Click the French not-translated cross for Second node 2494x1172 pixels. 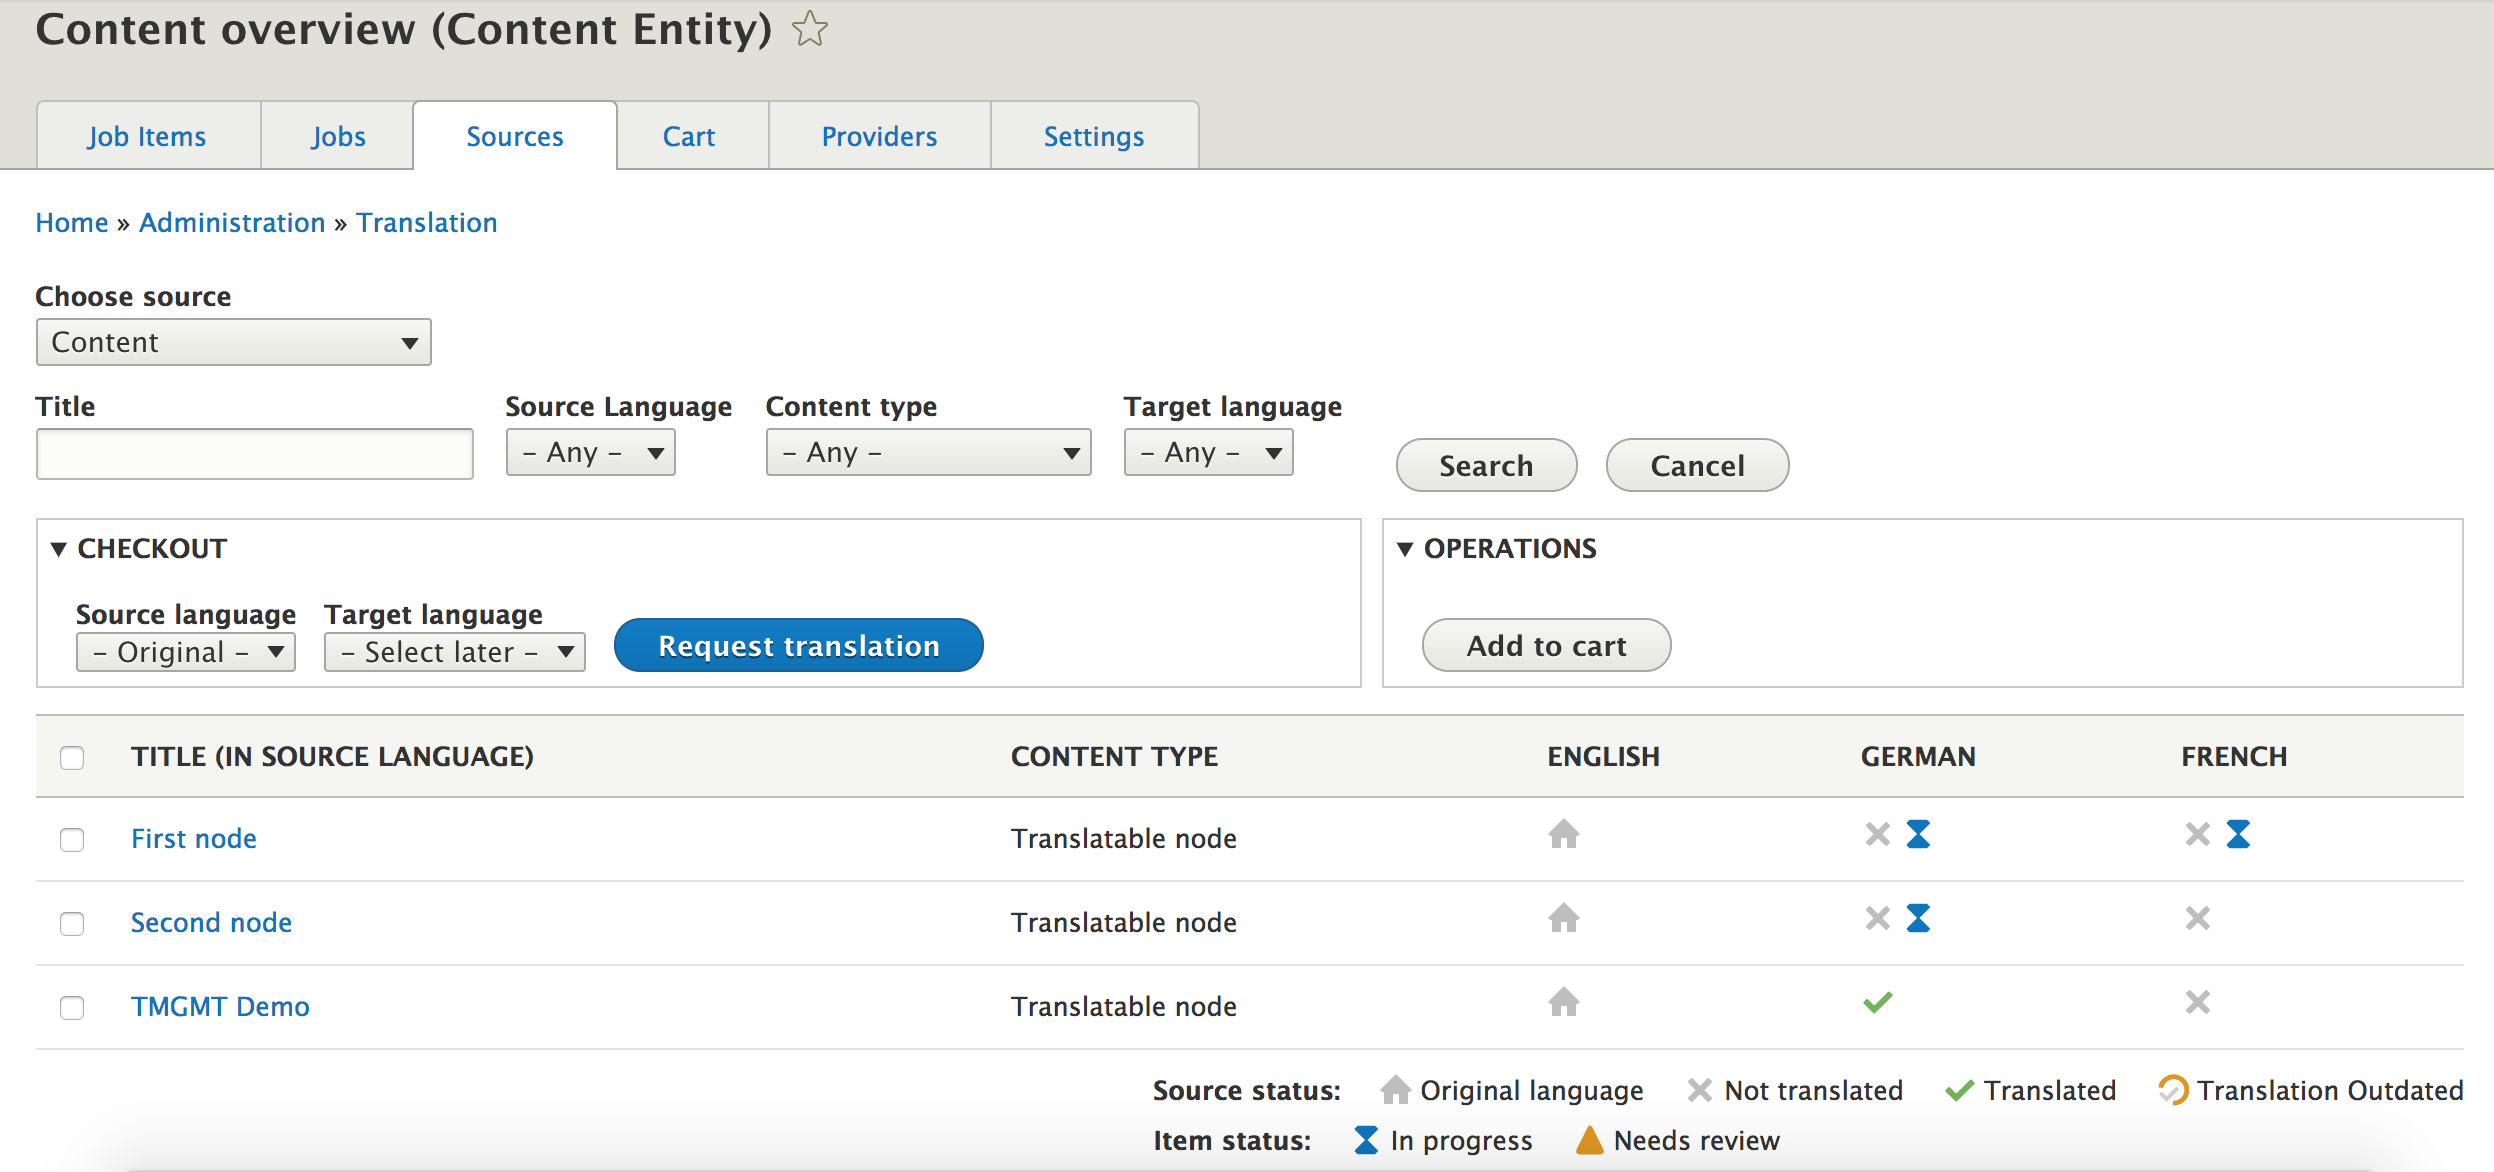pyautogui.click(x=2198, y=918)
